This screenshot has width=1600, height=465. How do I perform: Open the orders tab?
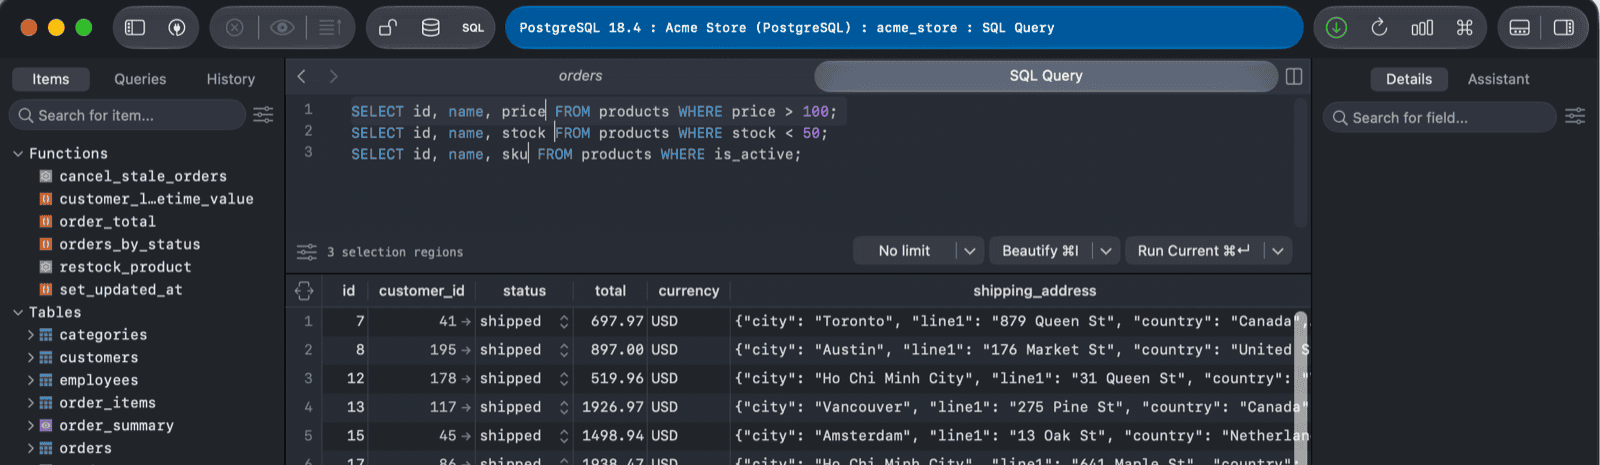[x=581, y=76]
